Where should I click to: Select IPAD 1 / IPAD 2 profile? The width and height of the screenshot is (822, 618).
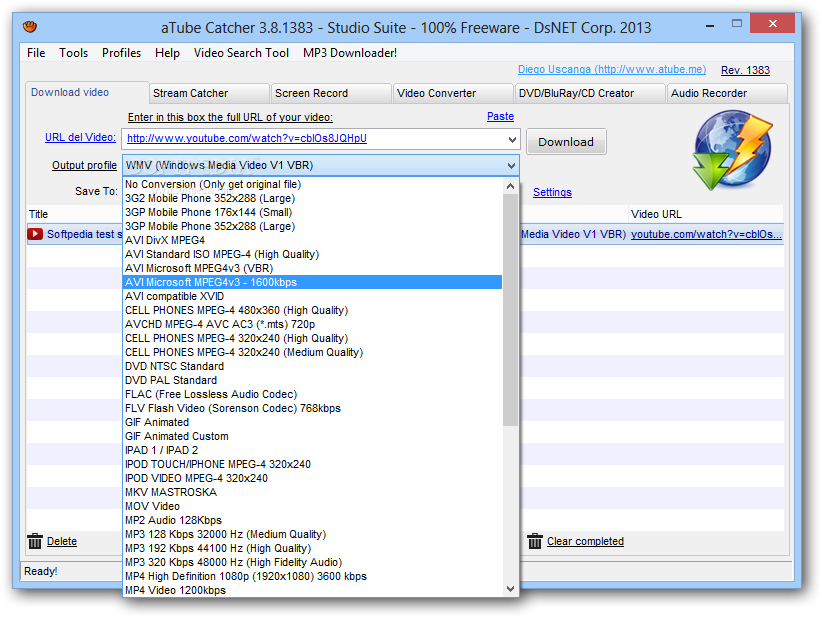click(312, 450)
